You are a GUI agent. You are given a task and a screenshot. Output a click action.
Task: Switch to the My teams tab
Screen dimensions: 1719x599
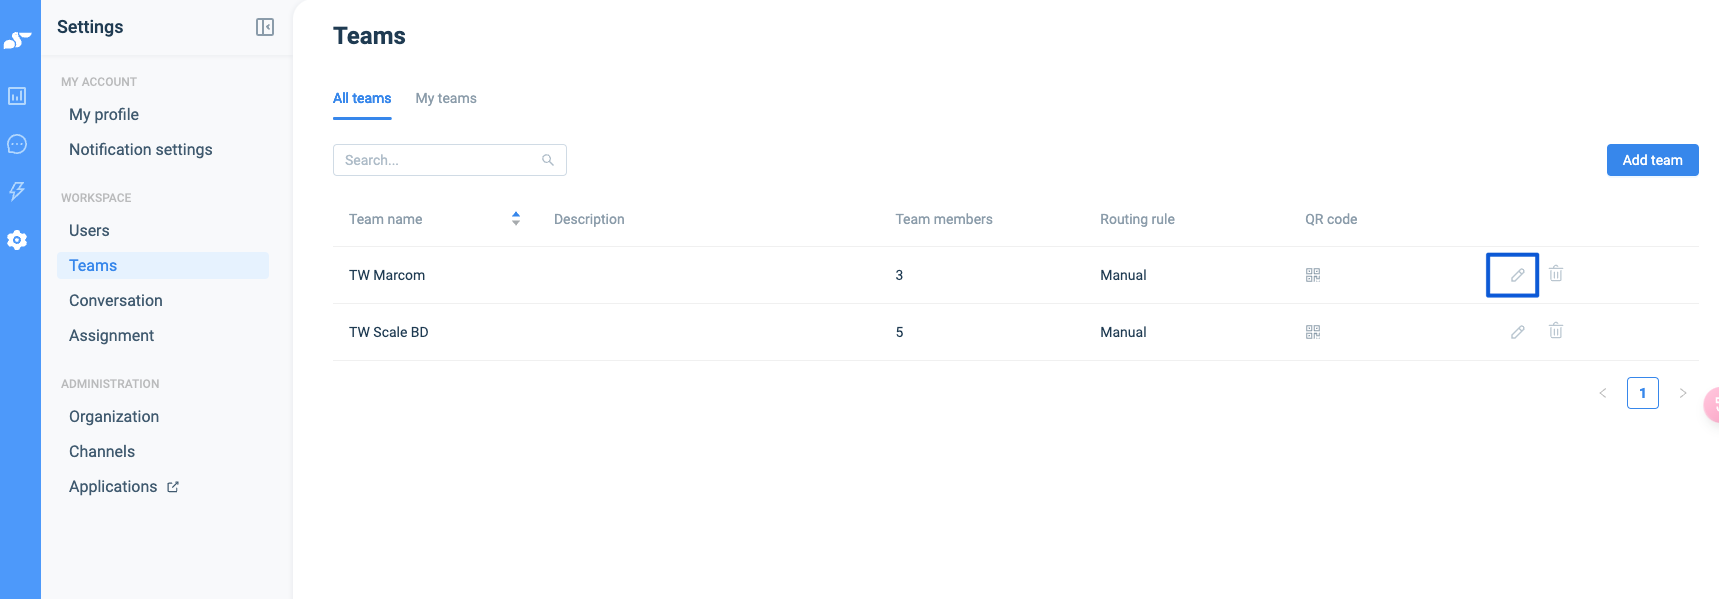(446, 98)
